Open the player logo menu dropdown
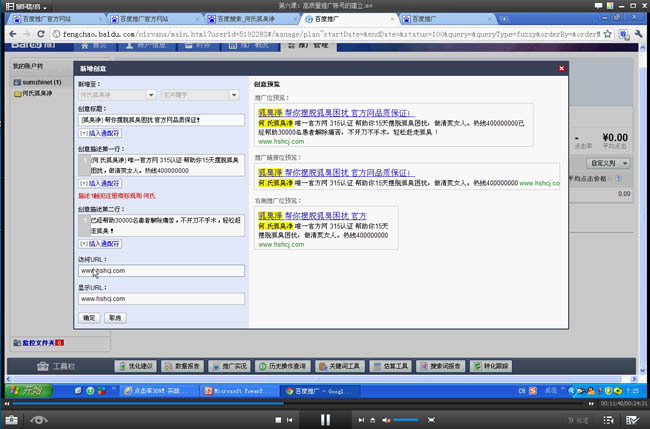 point(26,6)
